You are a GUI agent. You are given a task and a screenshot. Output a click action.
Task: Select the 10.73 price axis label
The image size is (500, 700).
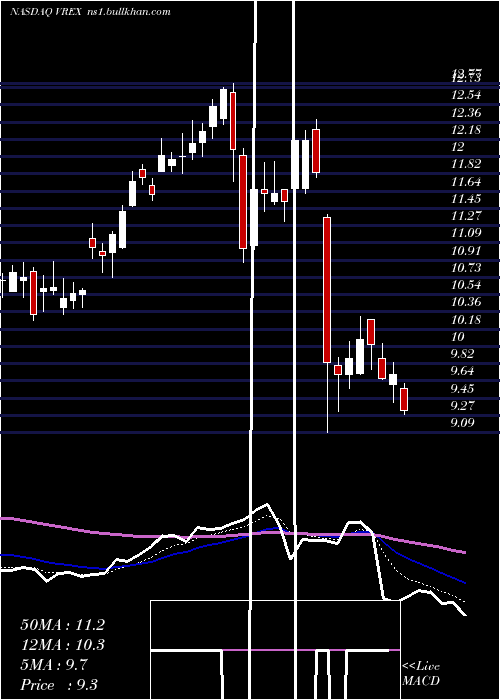pos(466,267)
